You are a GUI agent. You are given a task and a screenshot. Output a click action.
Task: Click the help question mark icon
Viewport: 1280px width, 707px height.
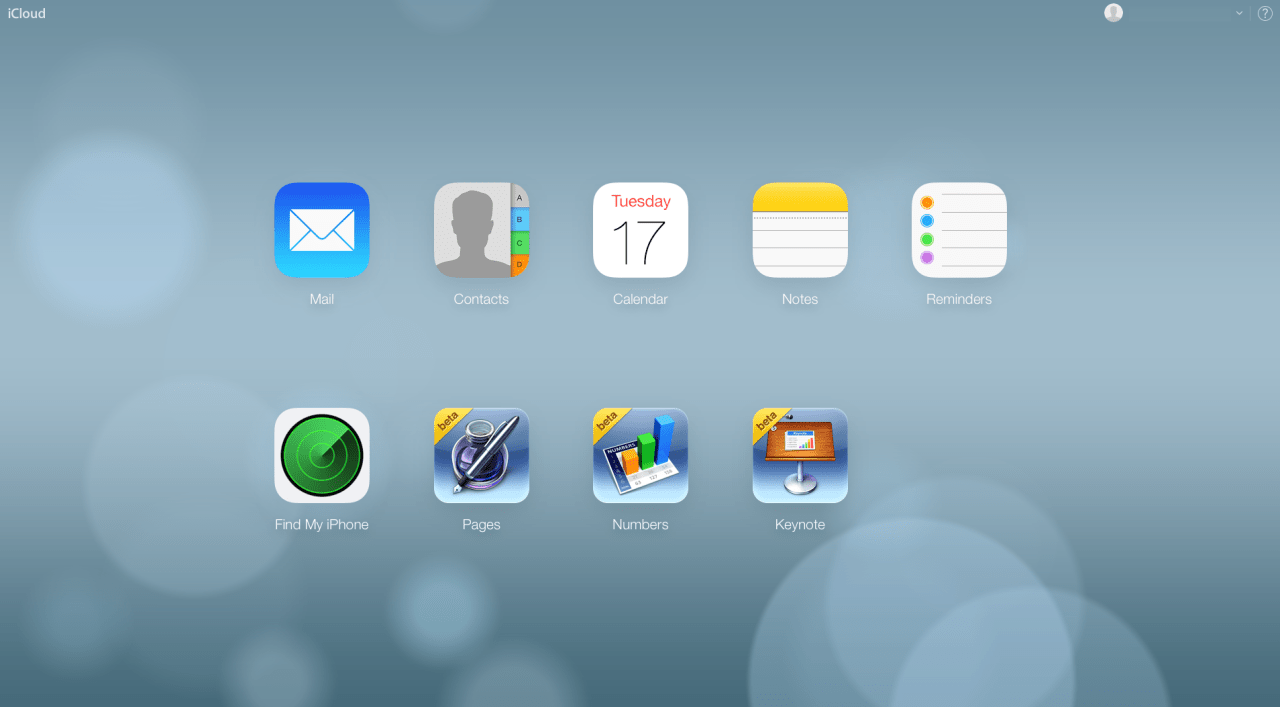[1264, 13]
